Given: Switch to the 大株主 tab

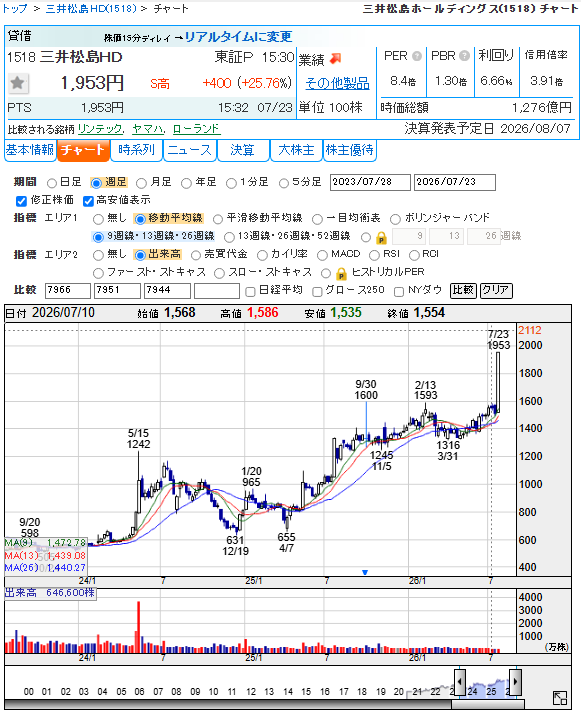Looking at the screenshot, I should [296, 150].
